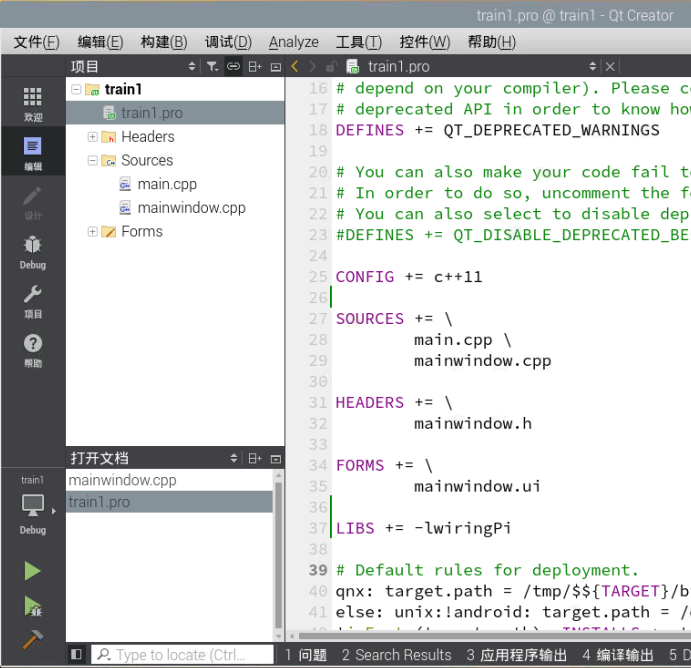Start debugging with the debug-run button
Image resolution: width=691 pixels, height=668 pixels.
tap(32, 606)
